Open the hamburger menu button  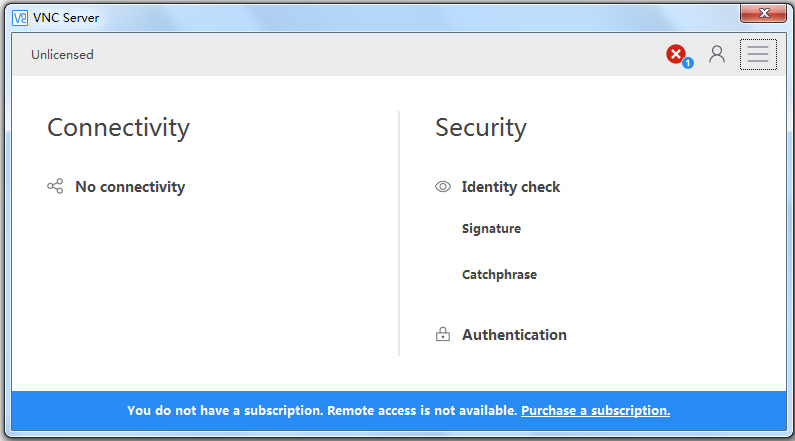click(758, 54)
